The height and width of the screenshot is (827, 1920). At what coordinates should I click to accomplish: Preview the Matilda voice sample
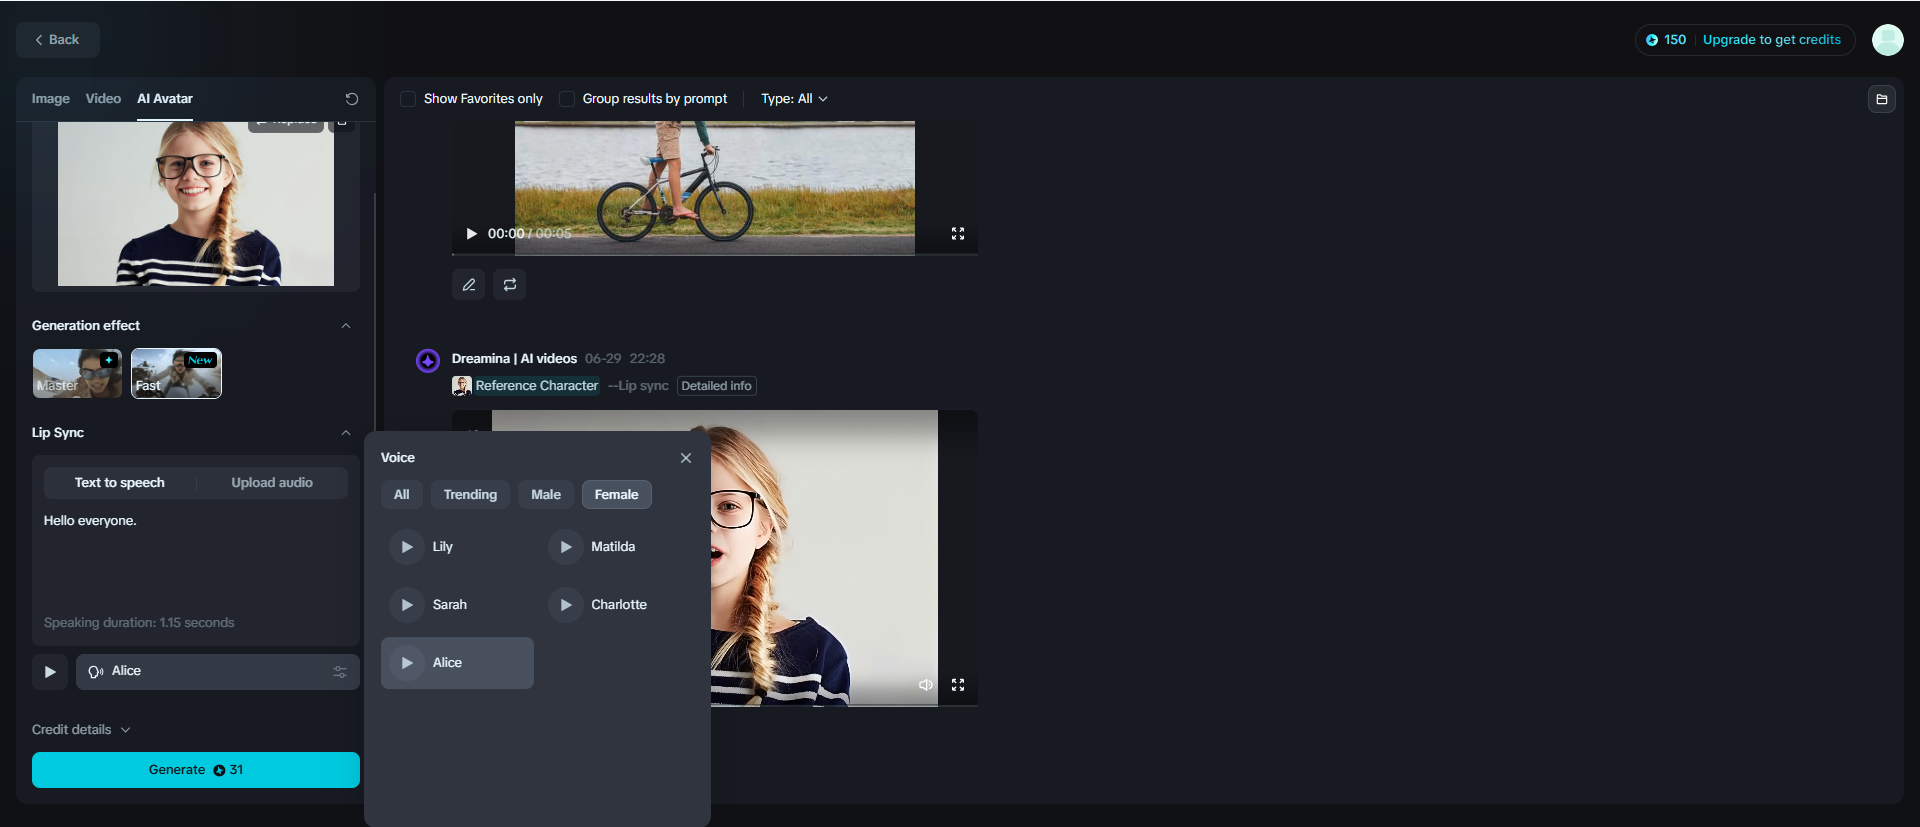click(566, 547)
